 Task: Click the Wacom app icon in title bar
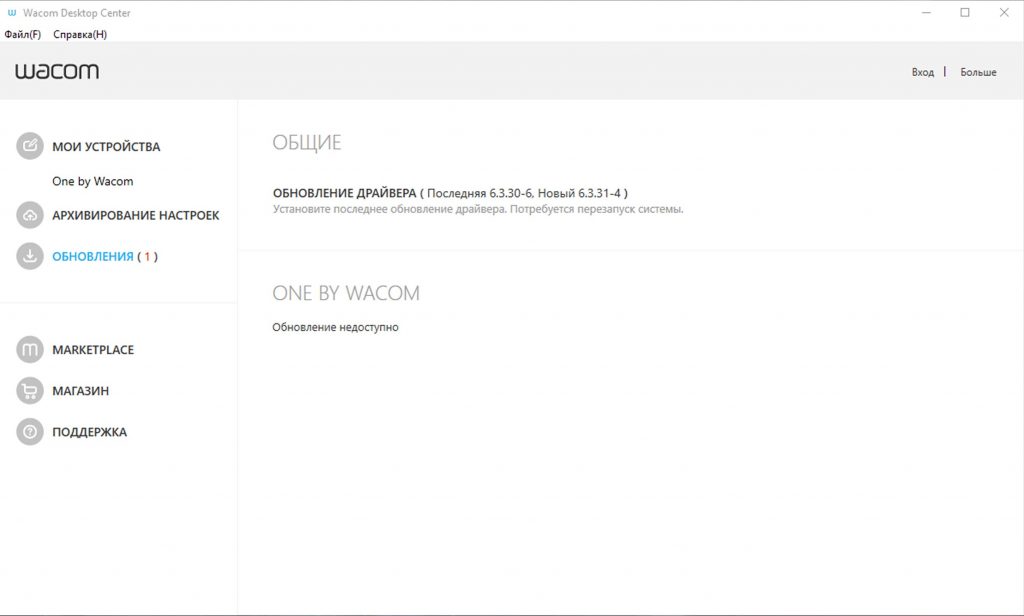tap(12, 13)
